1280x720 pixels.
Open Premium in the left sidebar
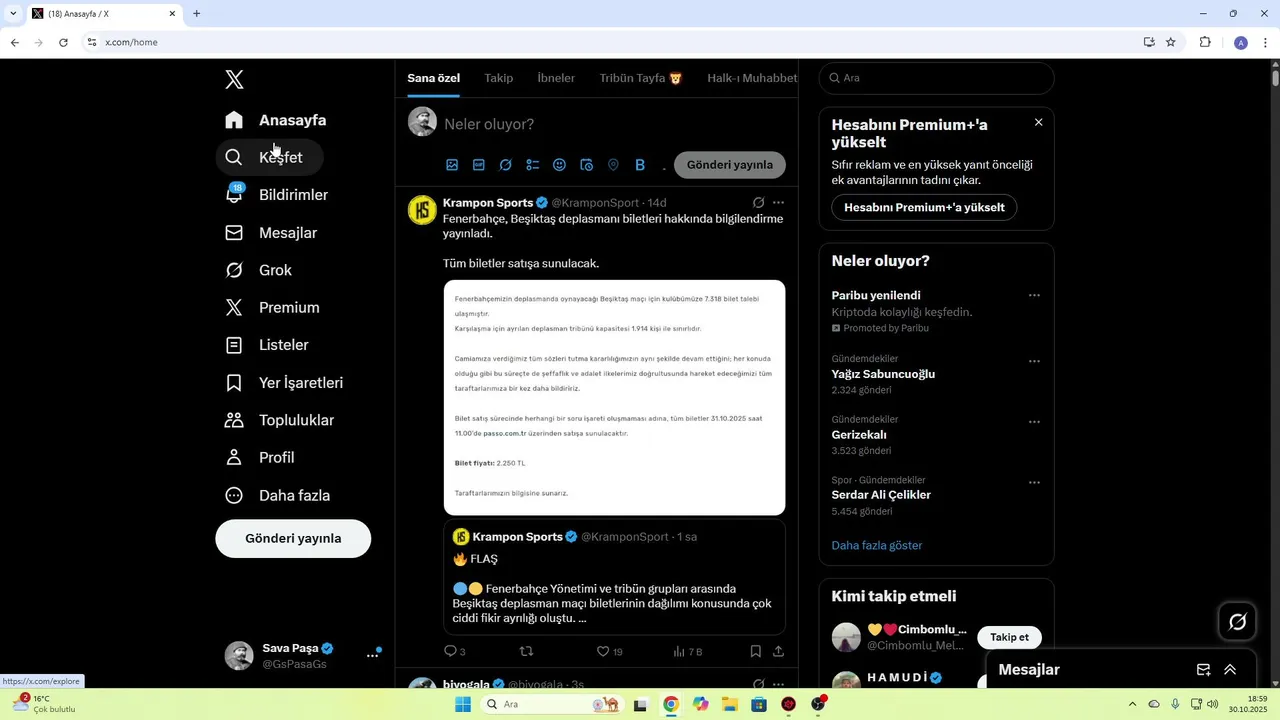[x=273, y=307]
